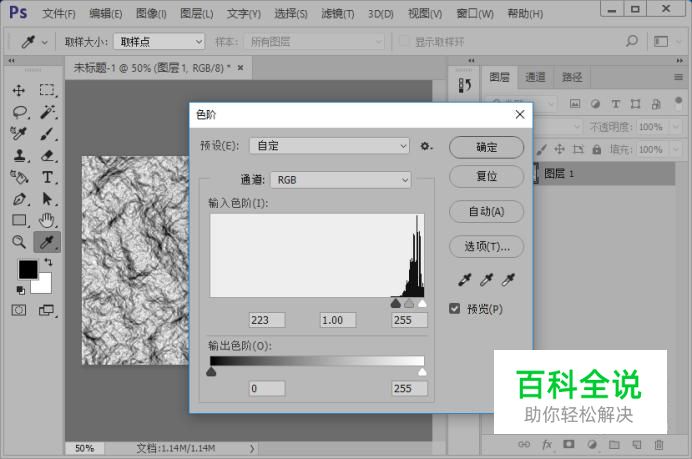Click the add layer style fx icon
692x459 pixels.
point(547,444)
